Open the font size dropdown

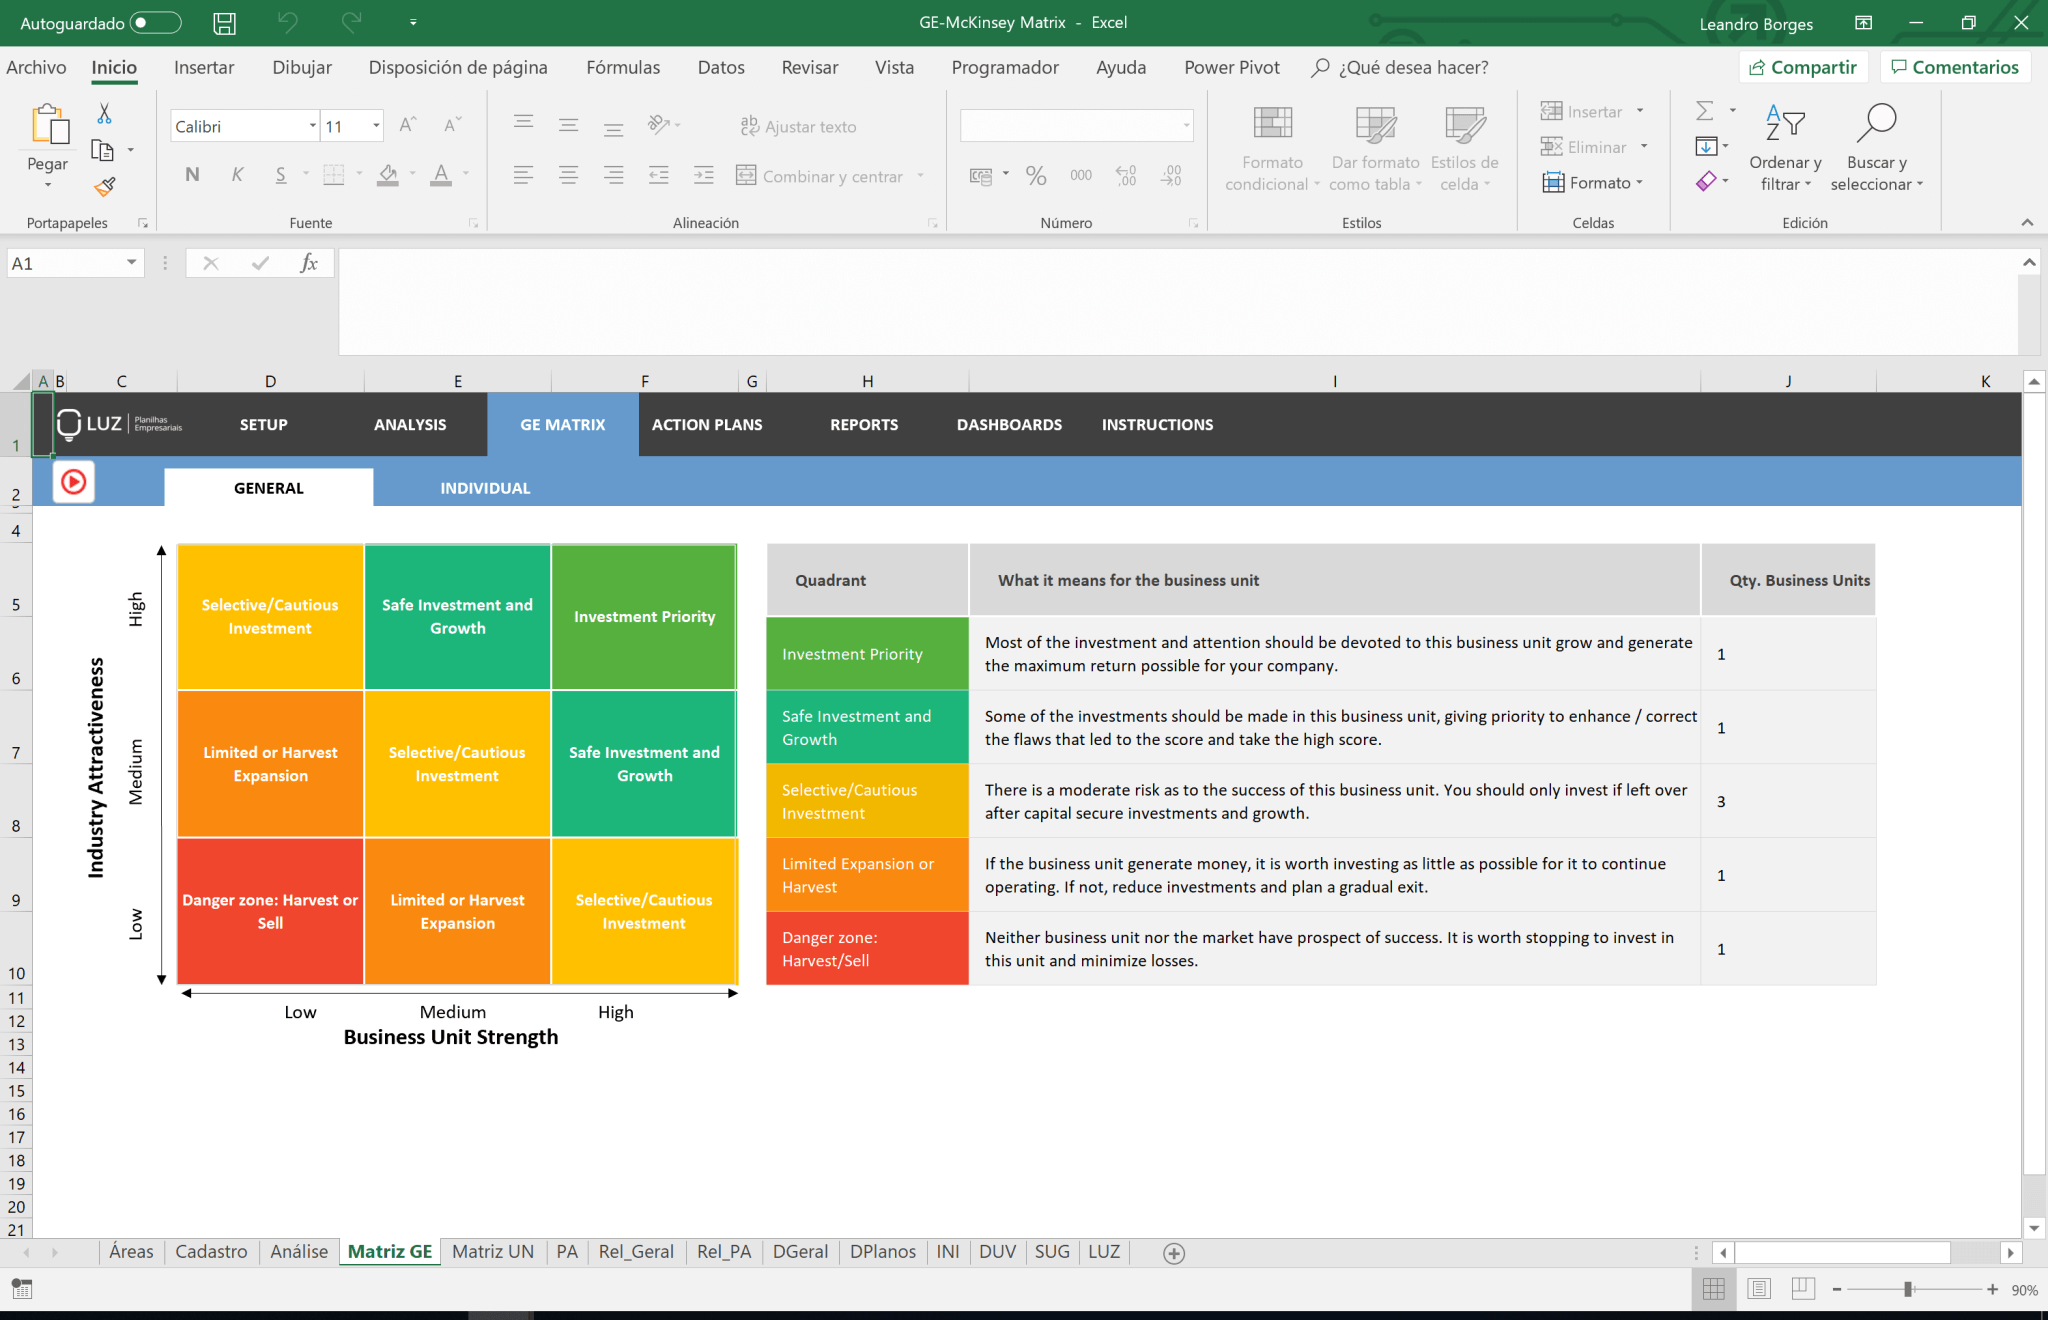click(x=375, y=126)
